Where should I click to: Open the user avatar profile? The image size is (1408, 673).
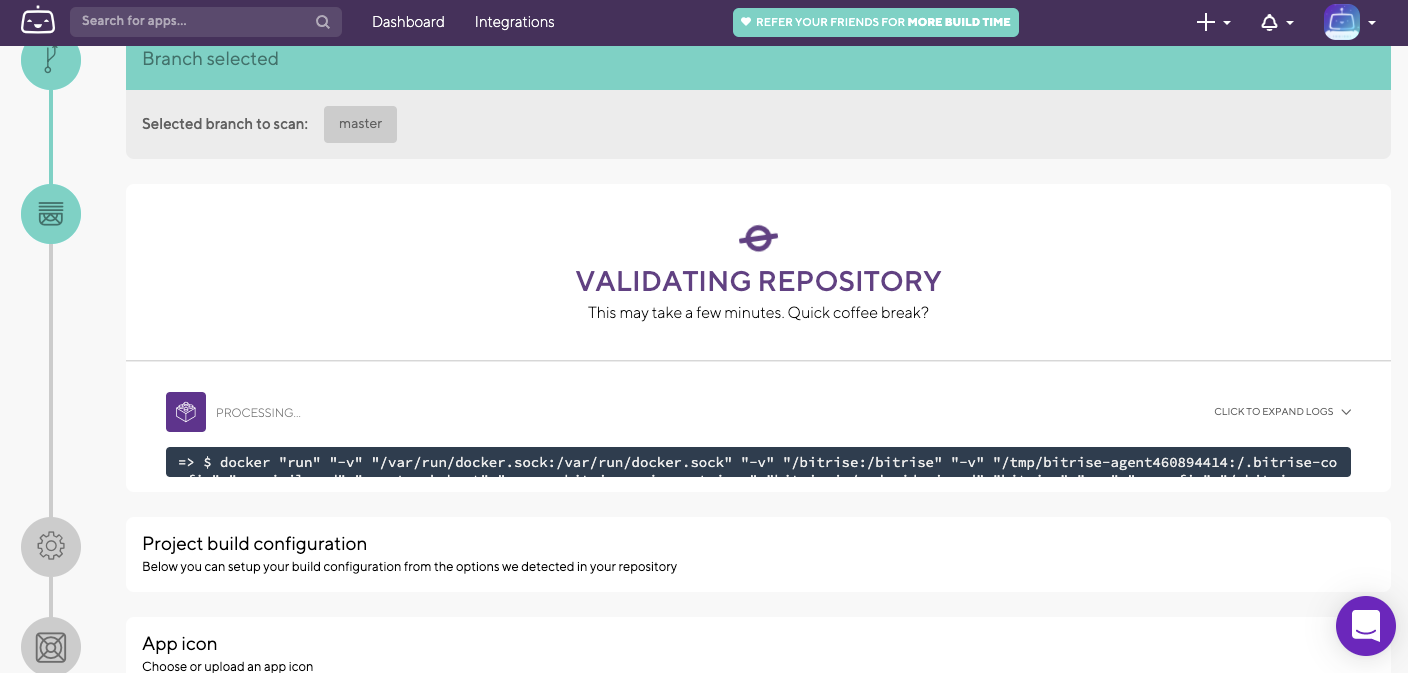(1342, 22)
